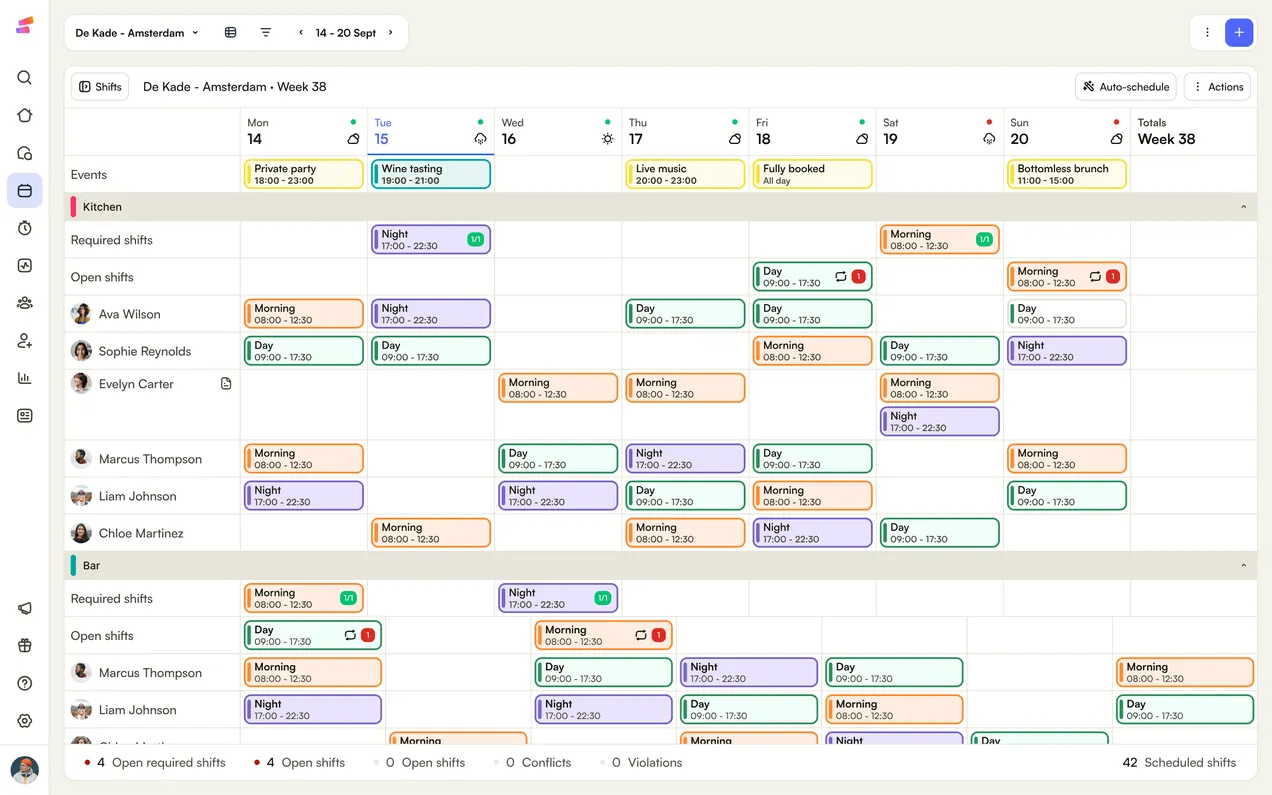Open the bar chart reports icon
This screenshot has height=795, width=1272.
25,378
